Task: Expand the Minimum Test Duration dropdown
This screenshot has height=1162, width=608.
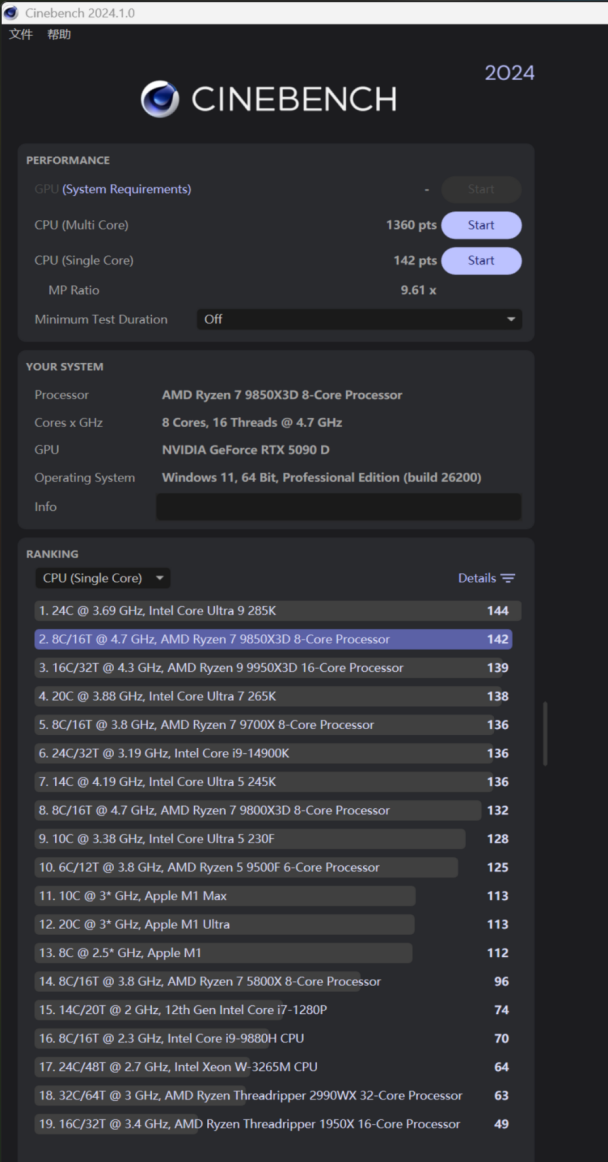Action: coord(359,319)
